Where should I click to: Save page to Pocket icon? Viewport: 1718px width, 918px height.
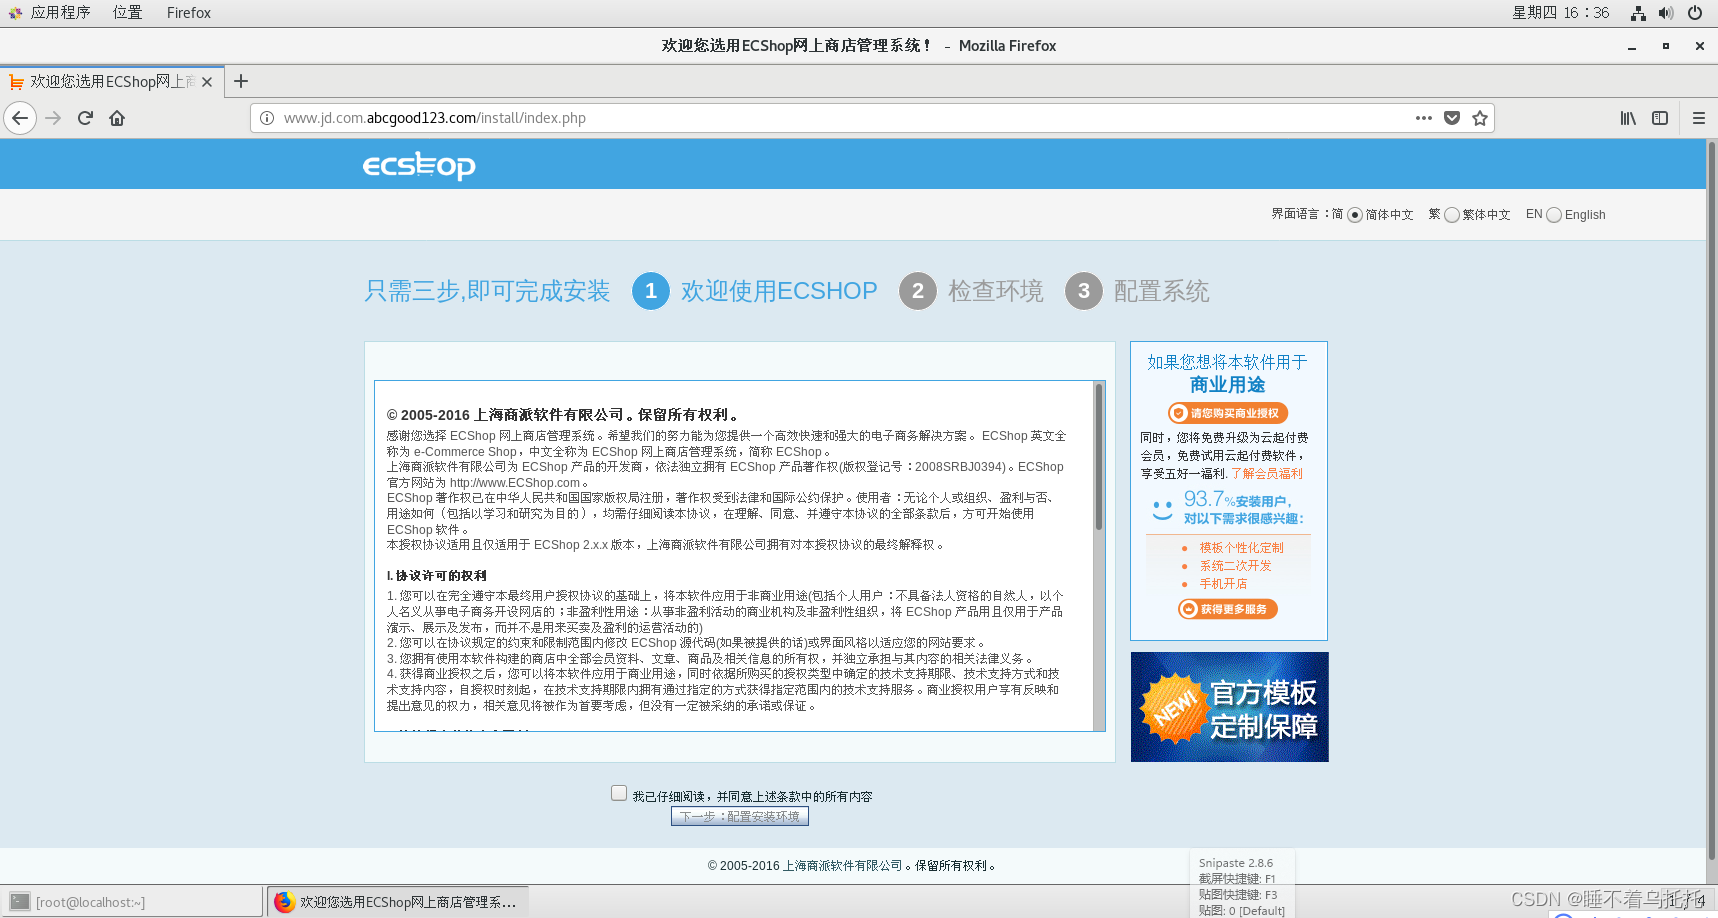(1452, 118)
